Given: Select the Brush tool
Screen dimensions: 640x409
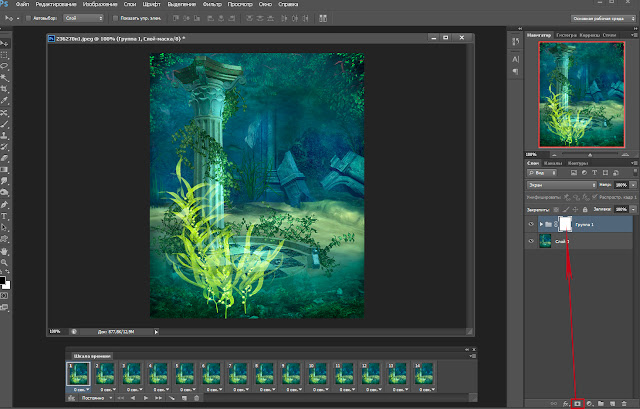Looking at the screenshot, I should 4,124.
